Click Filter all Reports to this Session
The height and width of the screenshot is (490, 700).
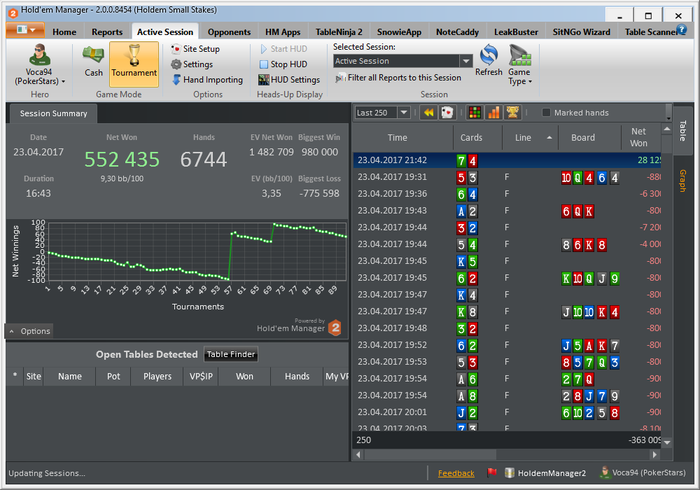coord(398,78)
